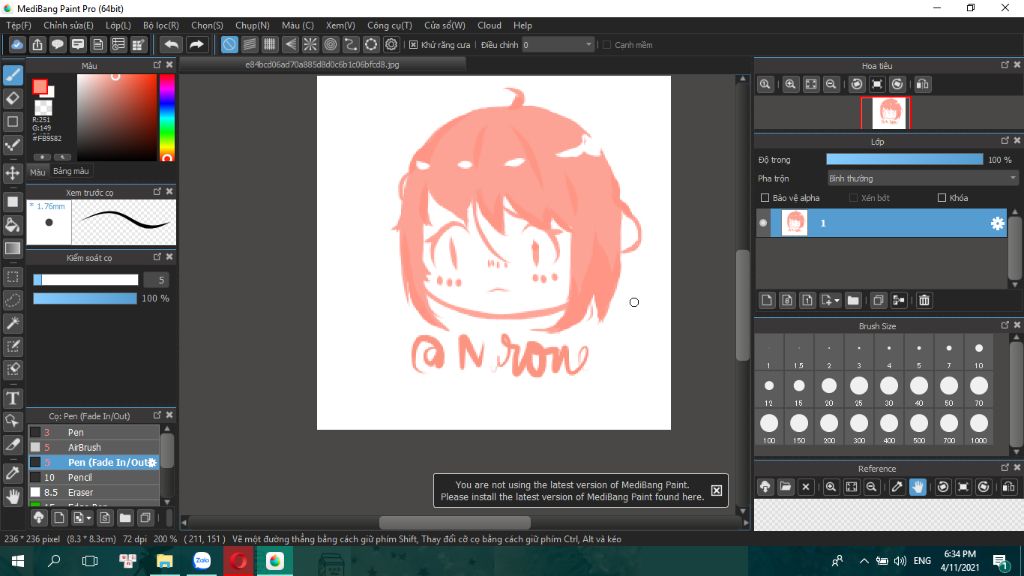Enable Bảo vệ alpha checkbox
The width and height of the screenshot is (1024, 576).
pos(765,198)
